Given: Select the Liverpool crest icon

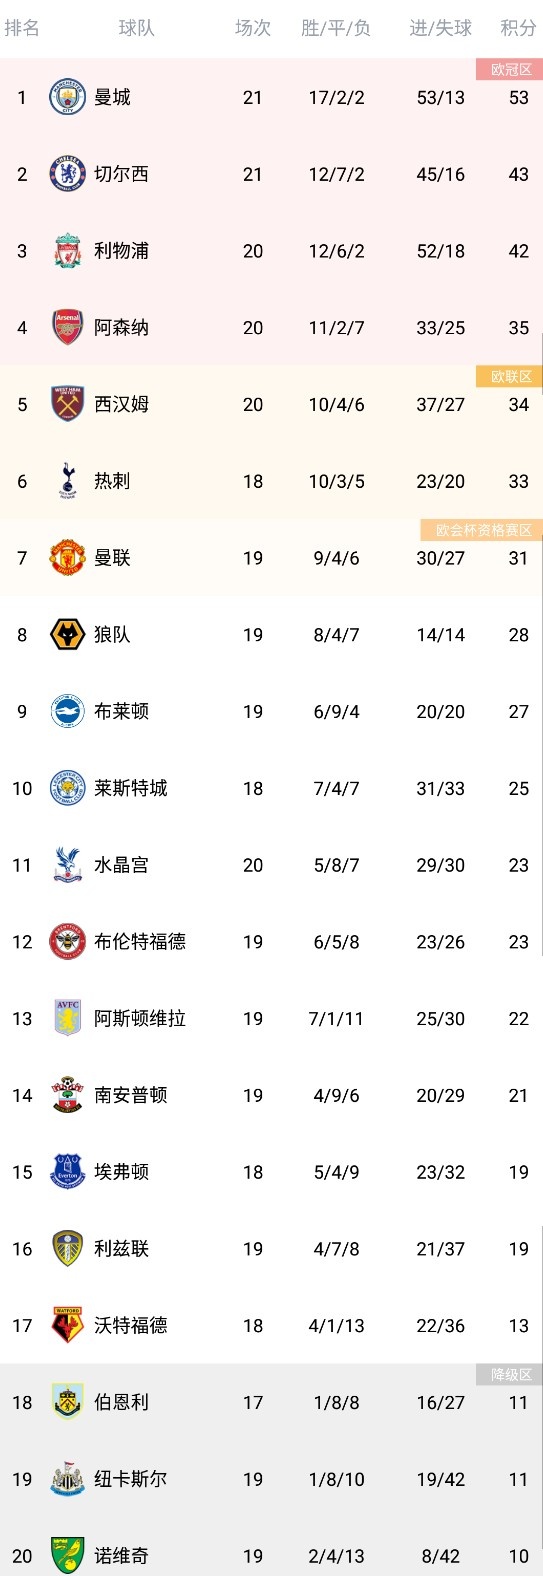Looking at the screenshot, I should pos(68,251).
